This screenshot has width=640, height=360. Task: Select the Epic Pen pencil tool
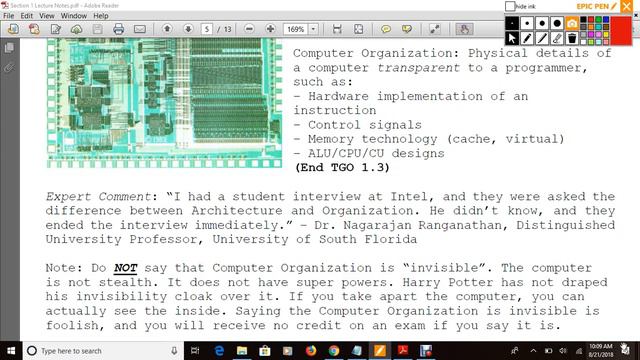[527, 38]
